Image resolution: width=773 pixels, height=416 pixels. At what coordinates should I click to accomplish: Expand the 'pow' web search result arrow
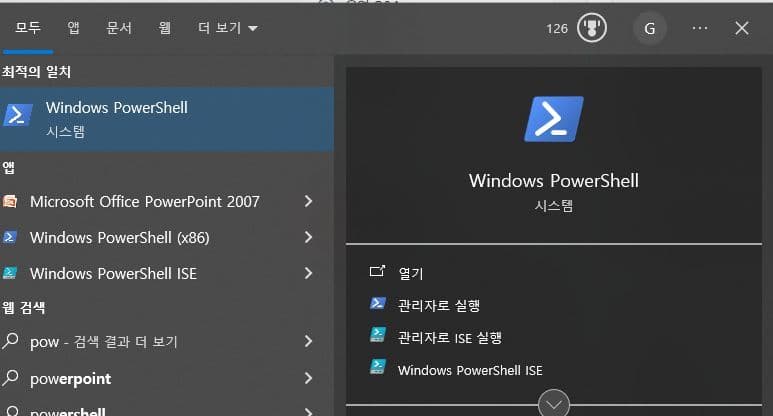click(308, 341)
